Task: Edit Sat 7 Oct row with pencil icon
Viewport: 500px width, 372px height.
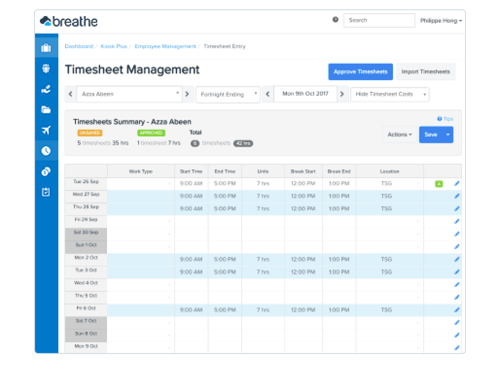Action: point(457,323)
